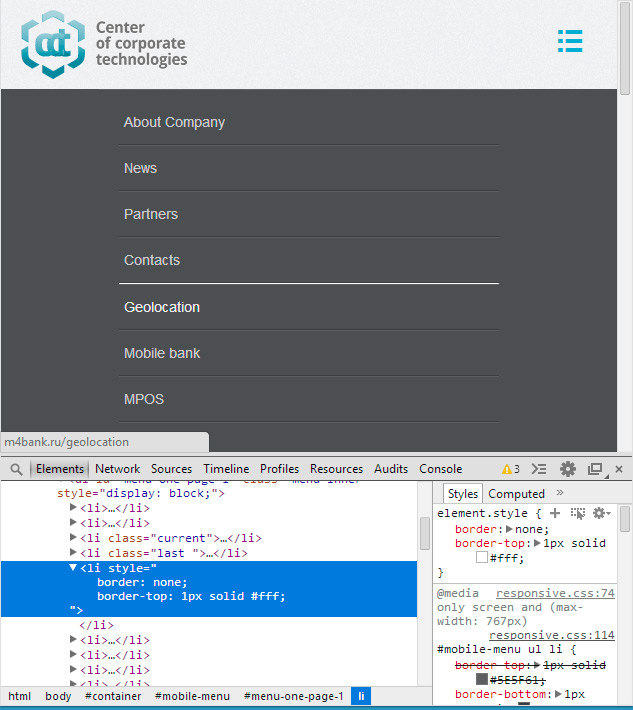Screen dimensions: 633x710
Task: Open DevTools settings gear
Action: (x=568, y=469)
